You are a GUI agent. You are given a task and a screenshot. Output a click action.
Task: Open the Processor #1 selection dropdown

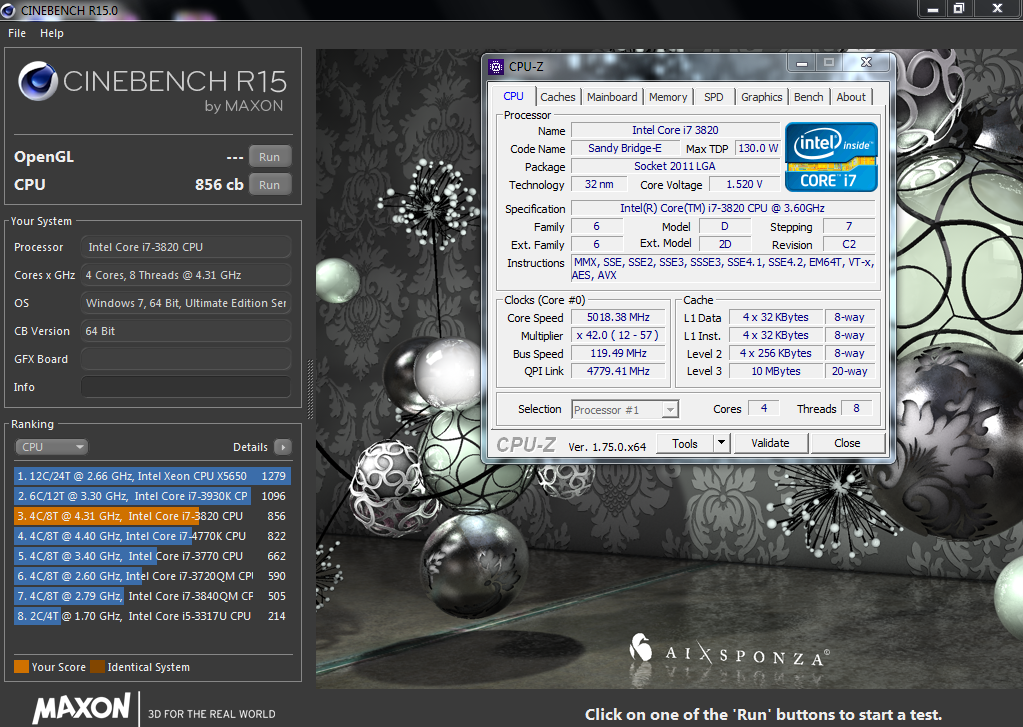coord(625,409)
